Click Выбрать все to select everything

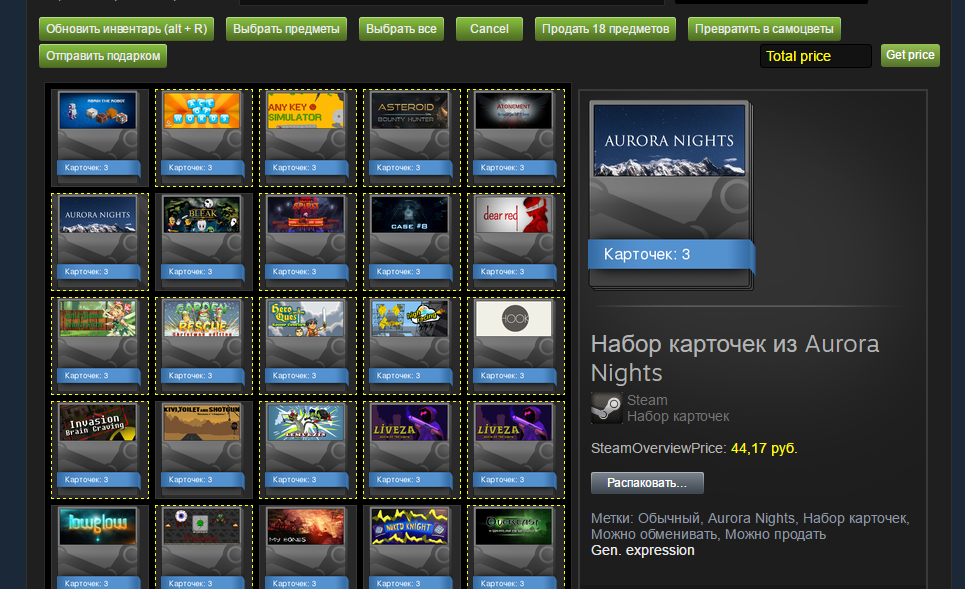point(401,29)
